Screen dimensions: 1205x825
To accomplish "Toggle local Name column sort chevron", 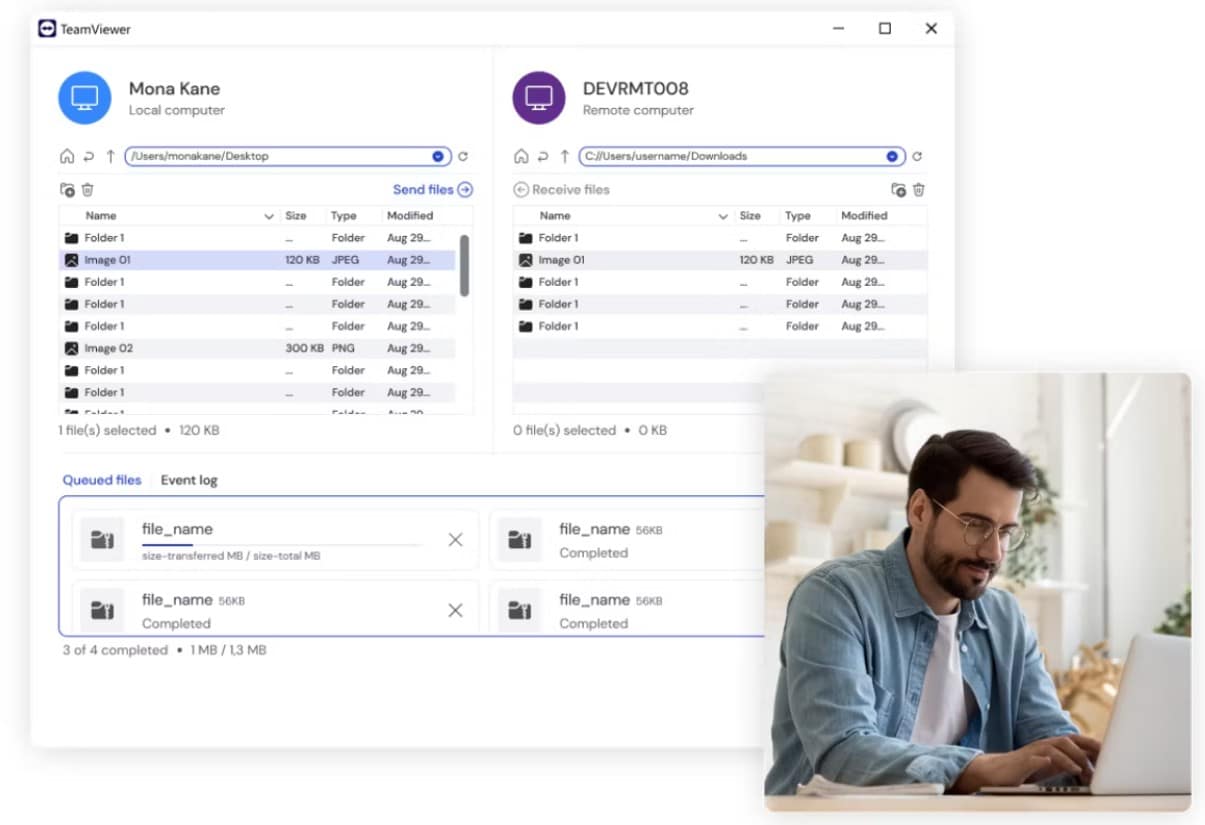I will (268, 216).
